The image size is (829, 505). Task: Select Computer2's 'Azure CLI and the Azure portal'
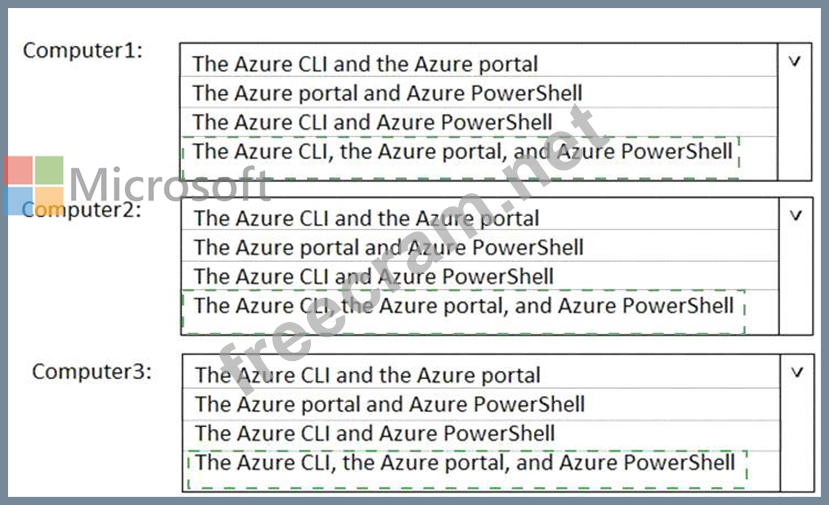[366, 218]
